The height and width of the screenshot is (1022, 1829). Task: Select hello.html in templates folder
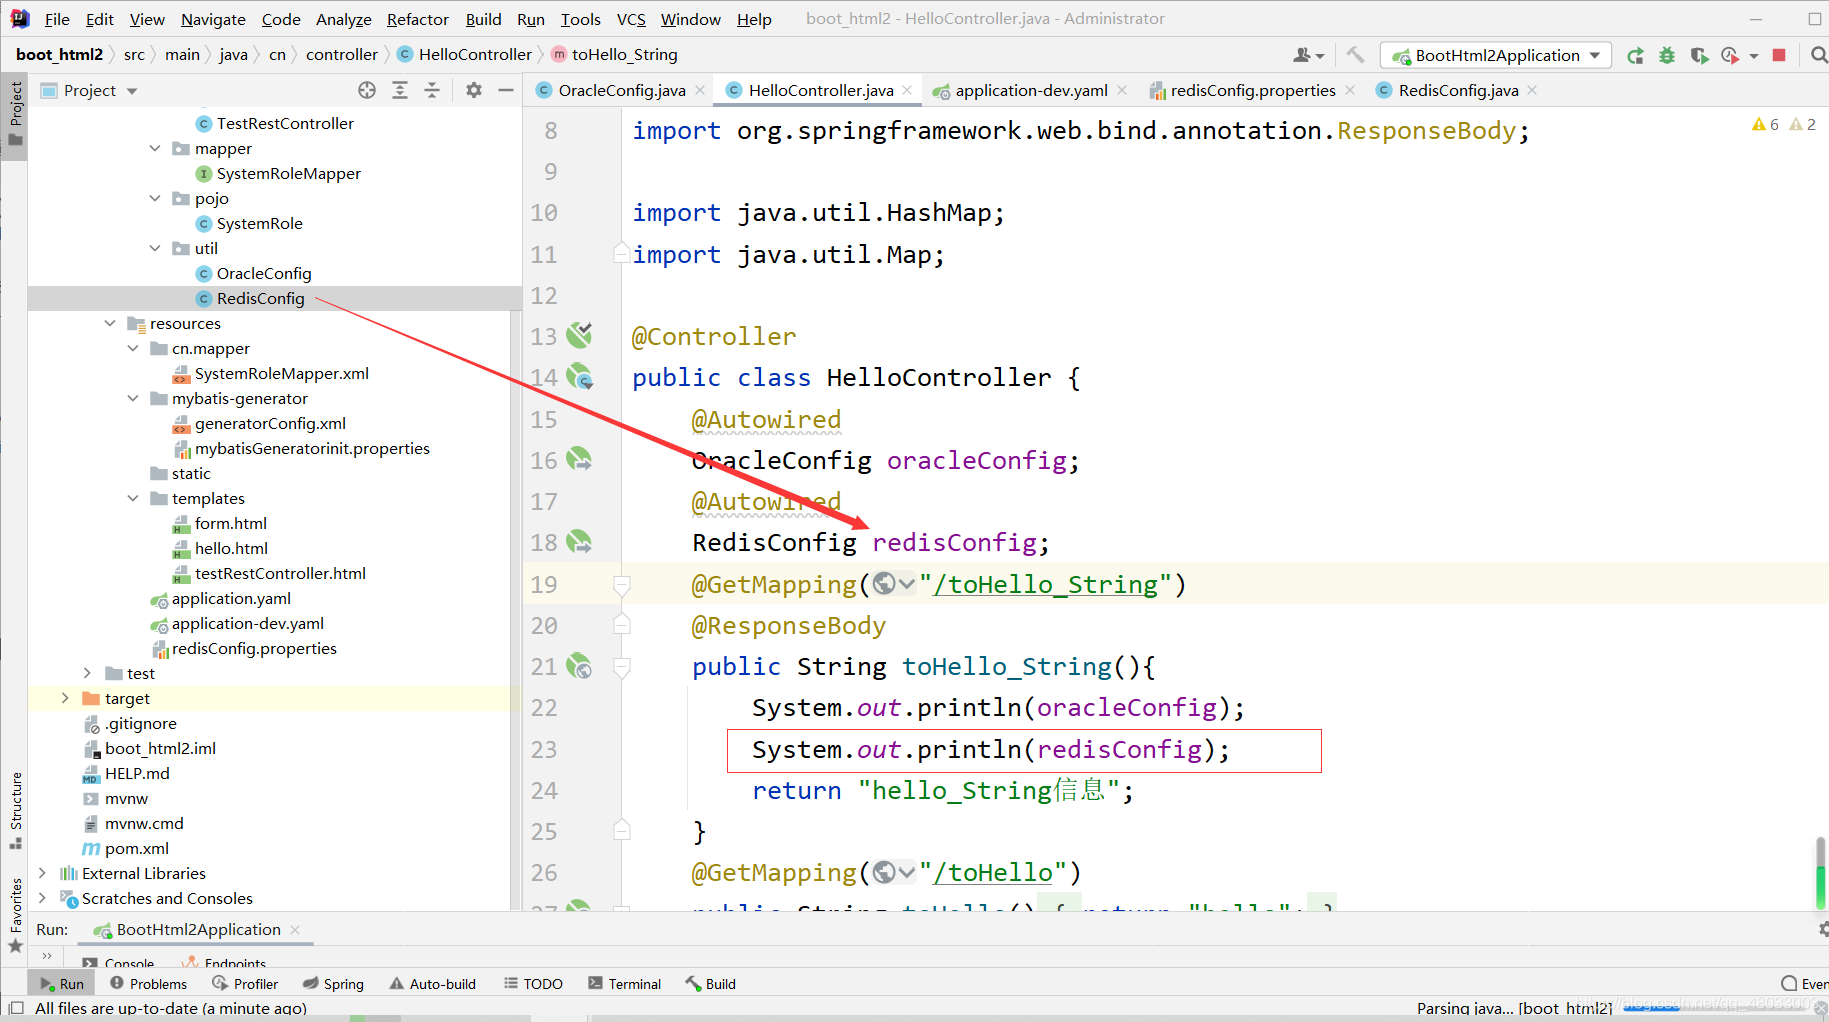(231, 548)
